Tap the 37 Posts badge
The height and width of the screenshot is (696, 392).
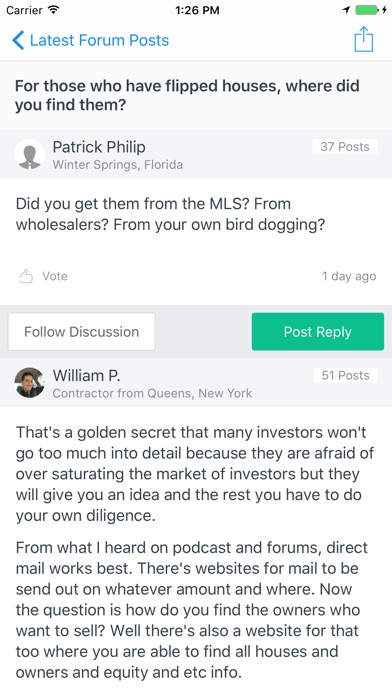coord(345,147)
